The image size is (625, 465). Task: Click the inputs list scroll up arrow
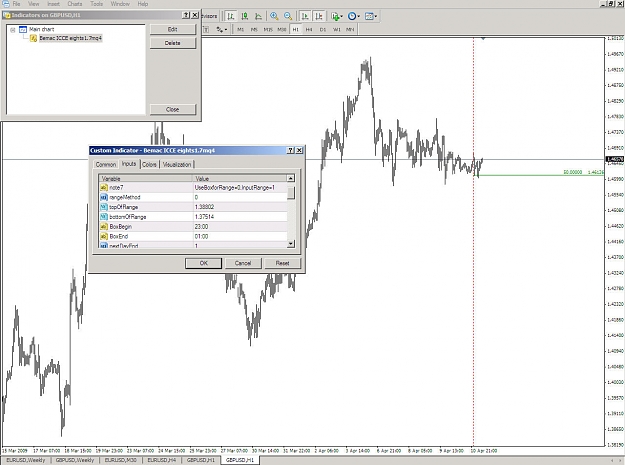291,179
